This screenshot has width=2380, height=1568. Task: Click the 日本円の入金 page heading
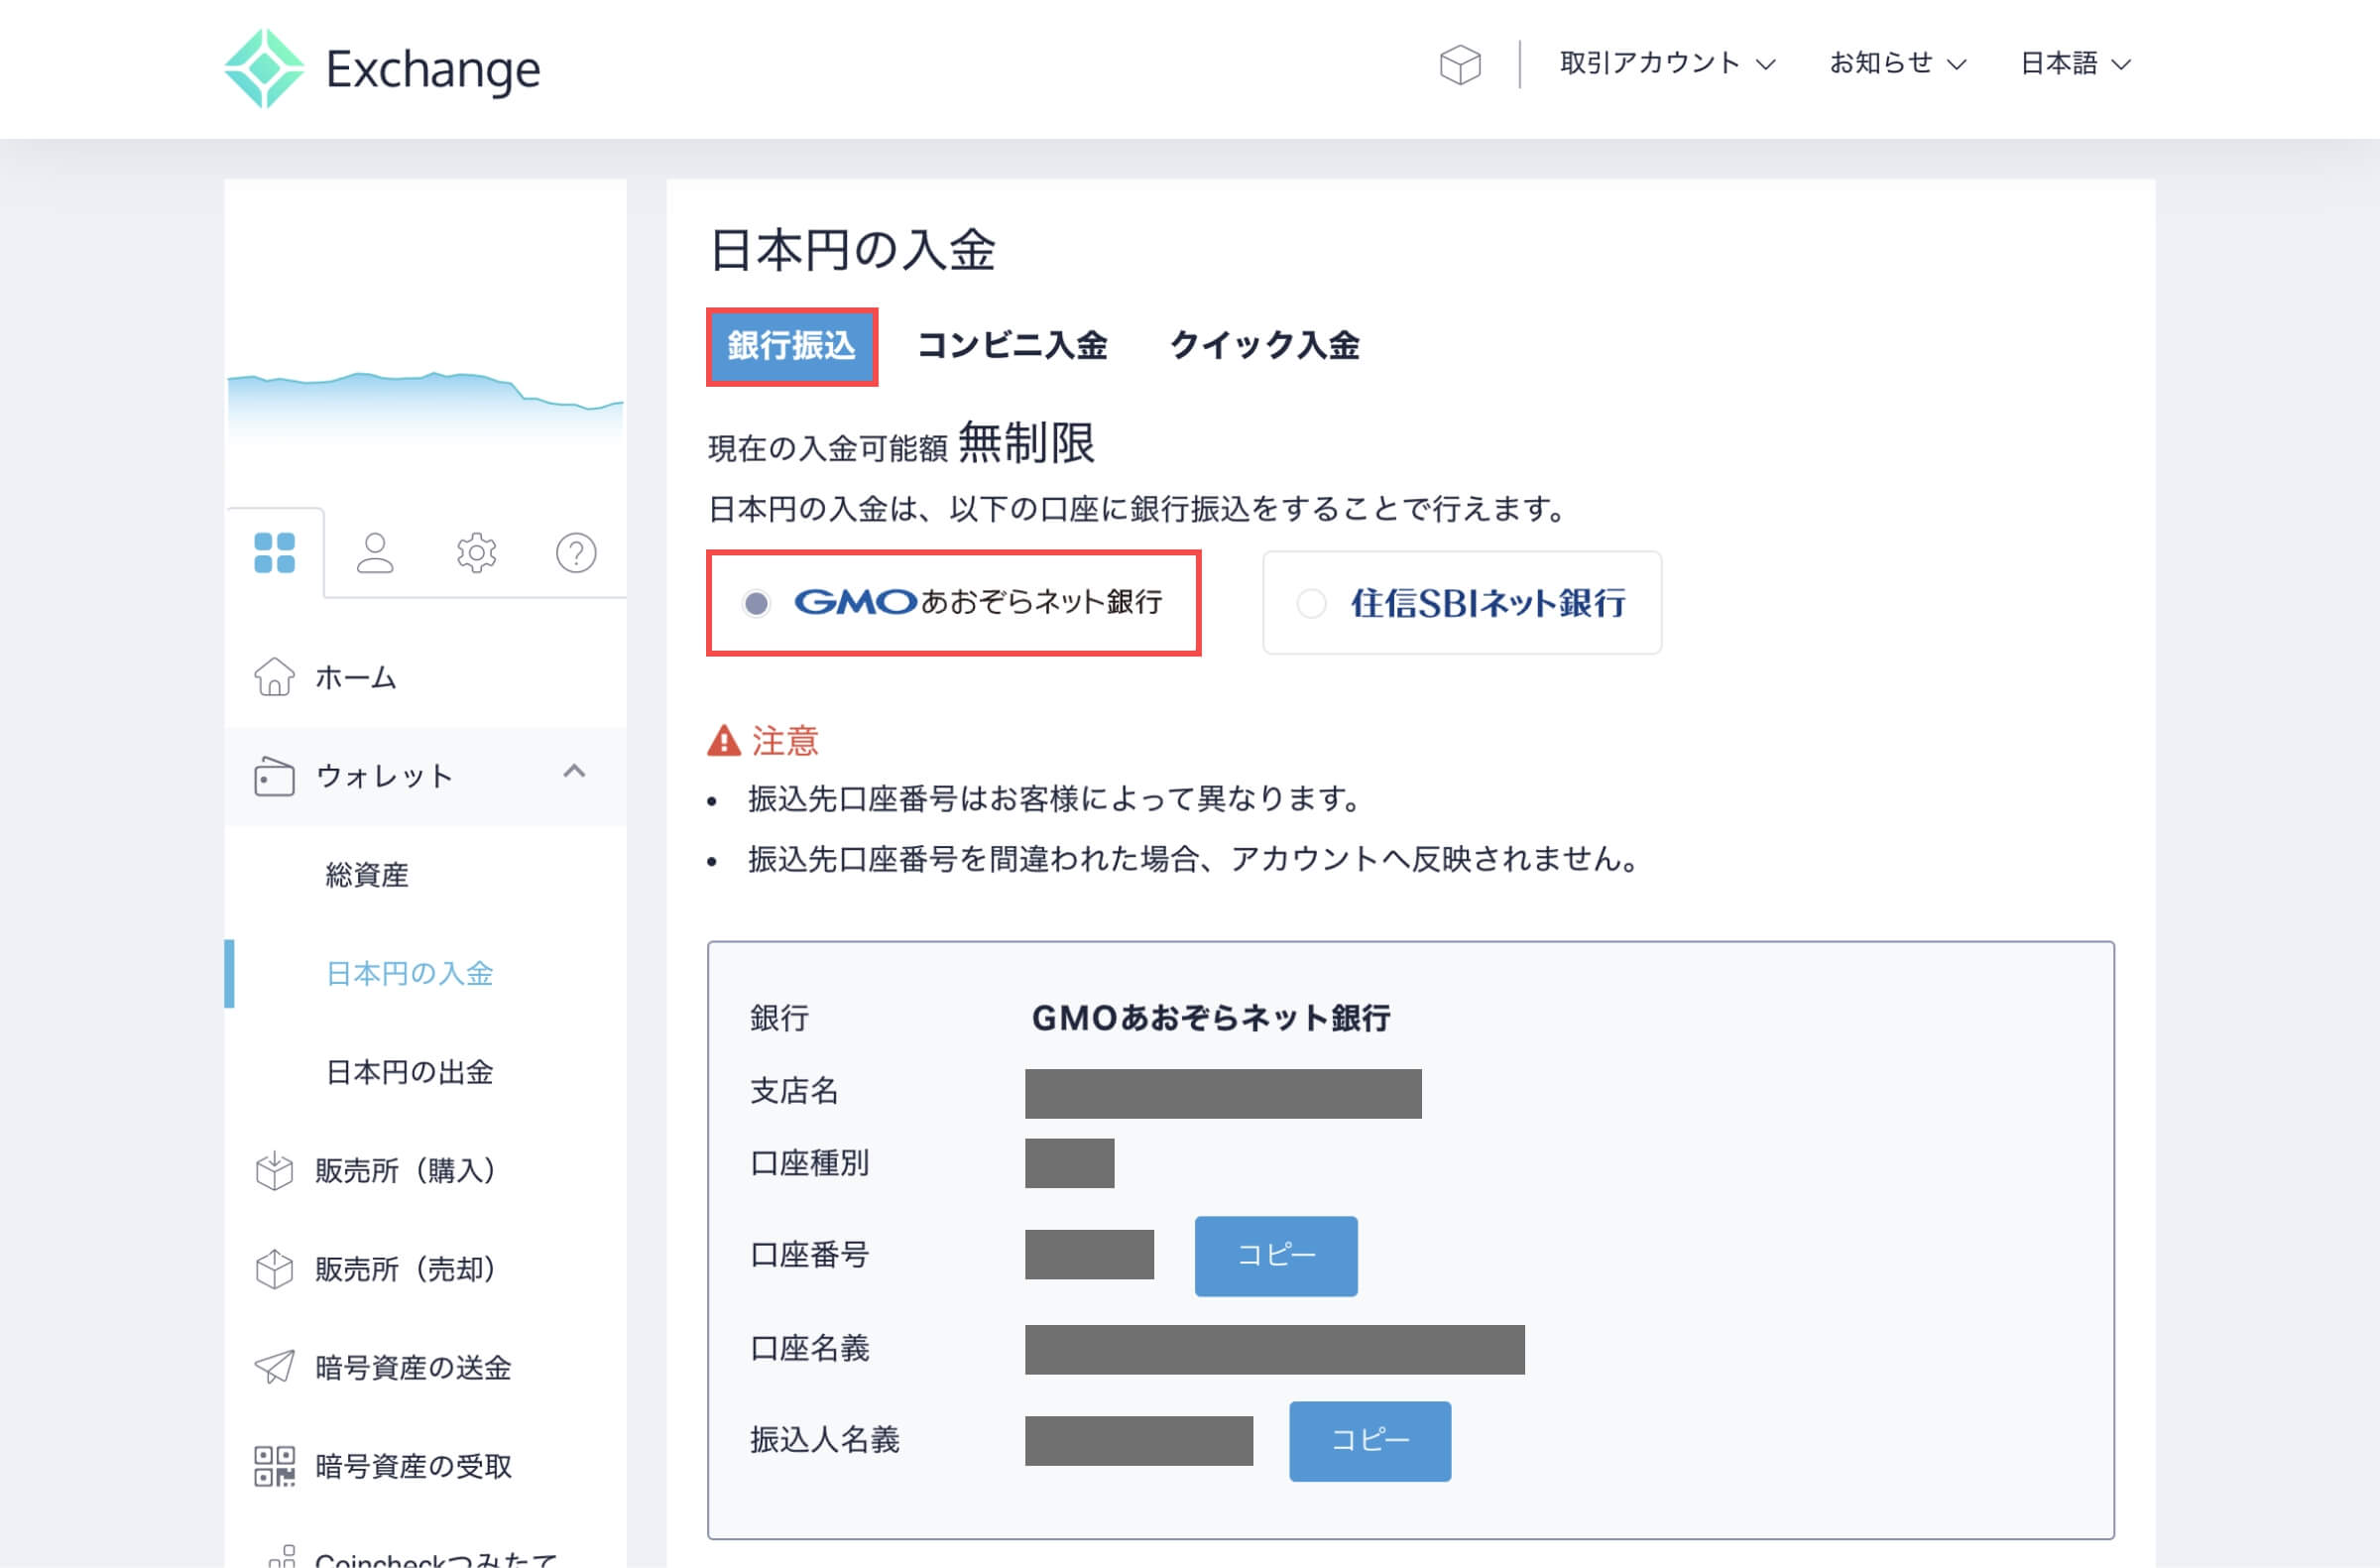pos(852,249)
